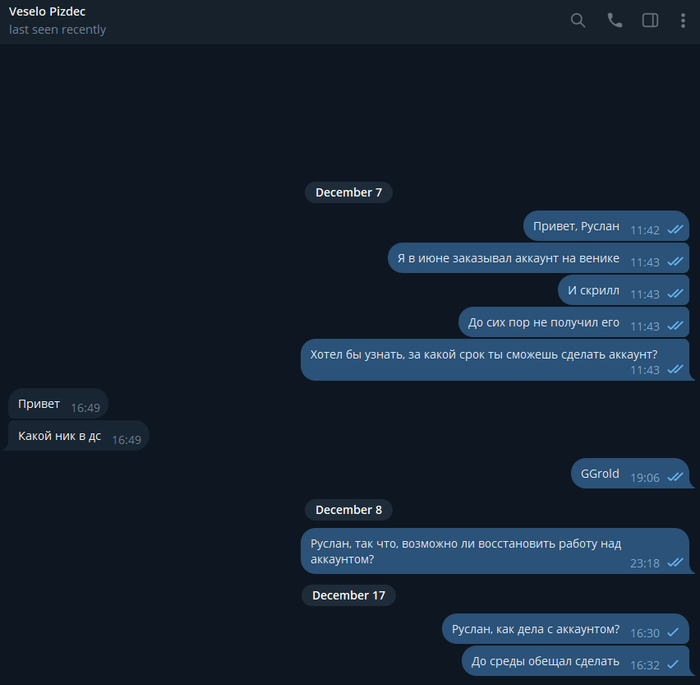Select the 'Привет, Руслан' message bubble

pos(606,226)
